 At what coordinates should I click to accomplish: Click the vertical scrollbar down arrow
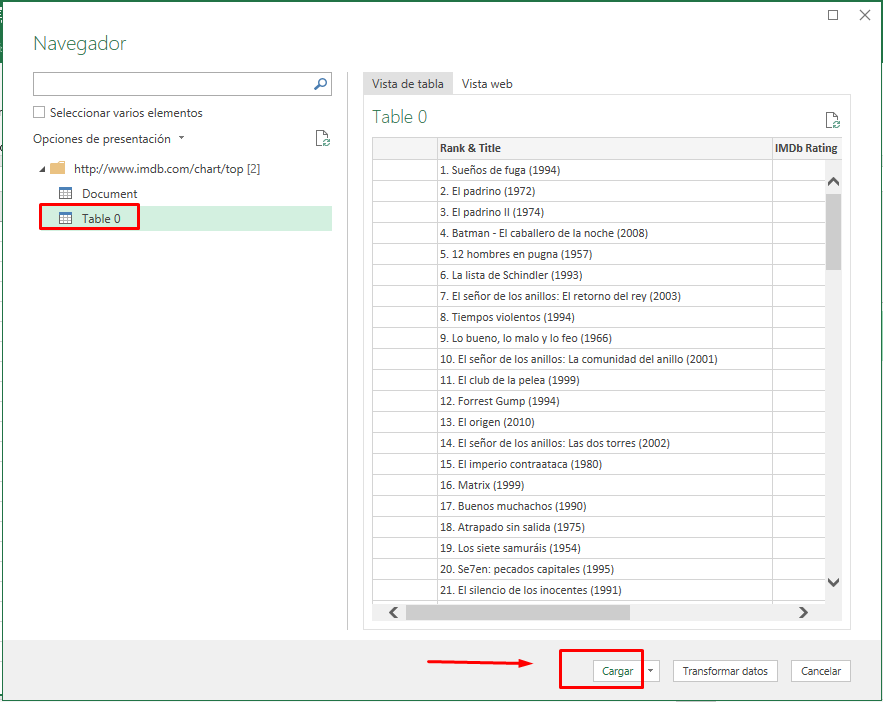[x=834, y=582]
